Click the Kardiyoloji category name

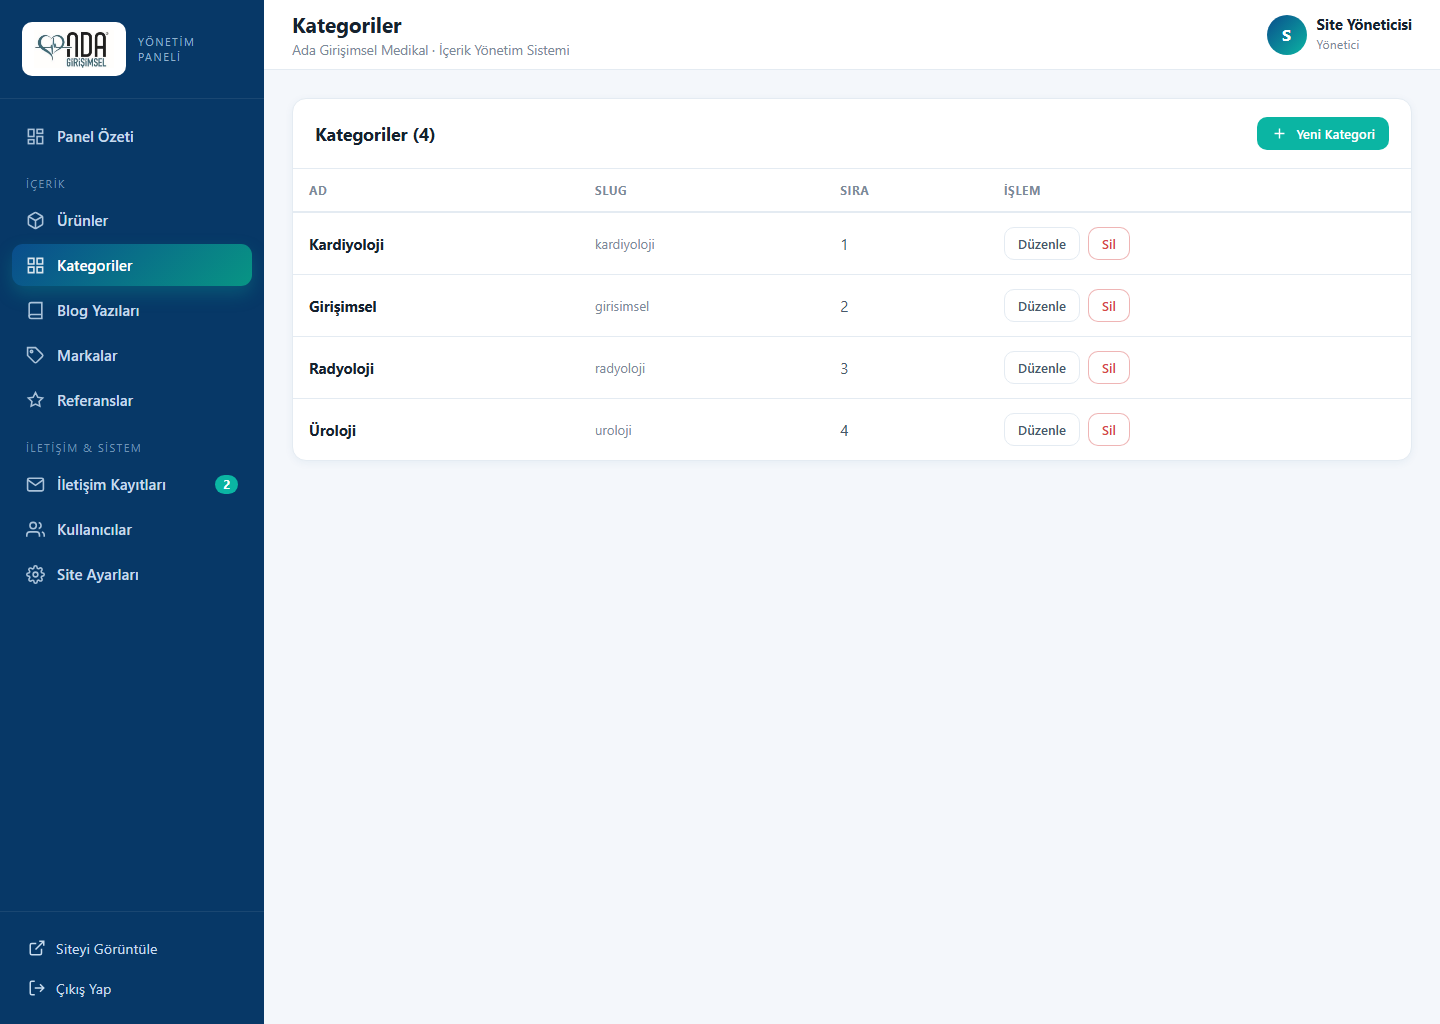click(346, 245)
